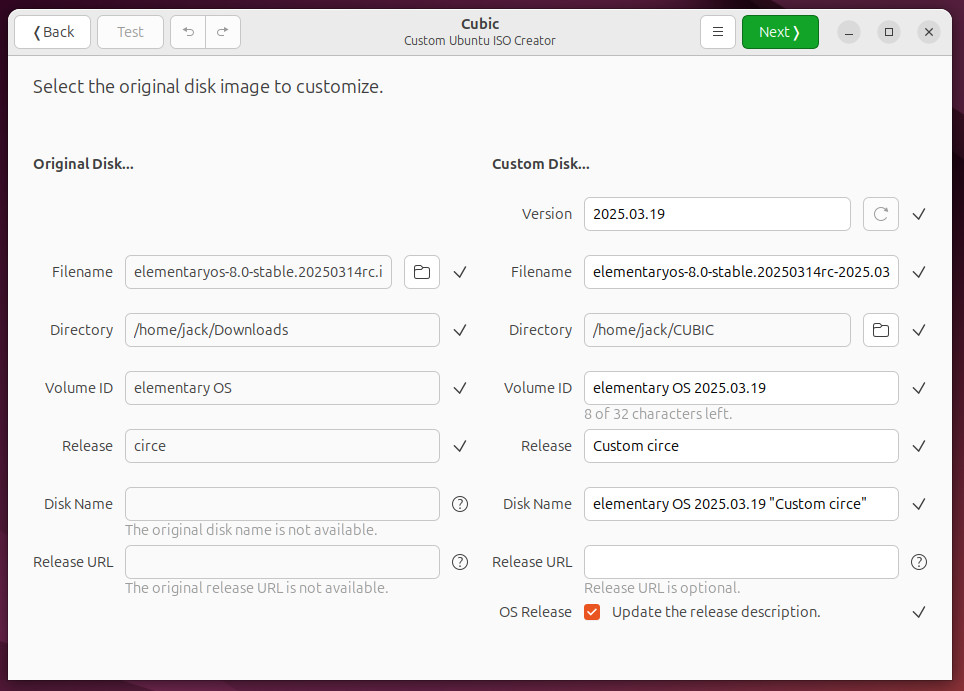964x691 pixels.
Task: Click checkmark beside OS Release row
Action: click(919, 612)
